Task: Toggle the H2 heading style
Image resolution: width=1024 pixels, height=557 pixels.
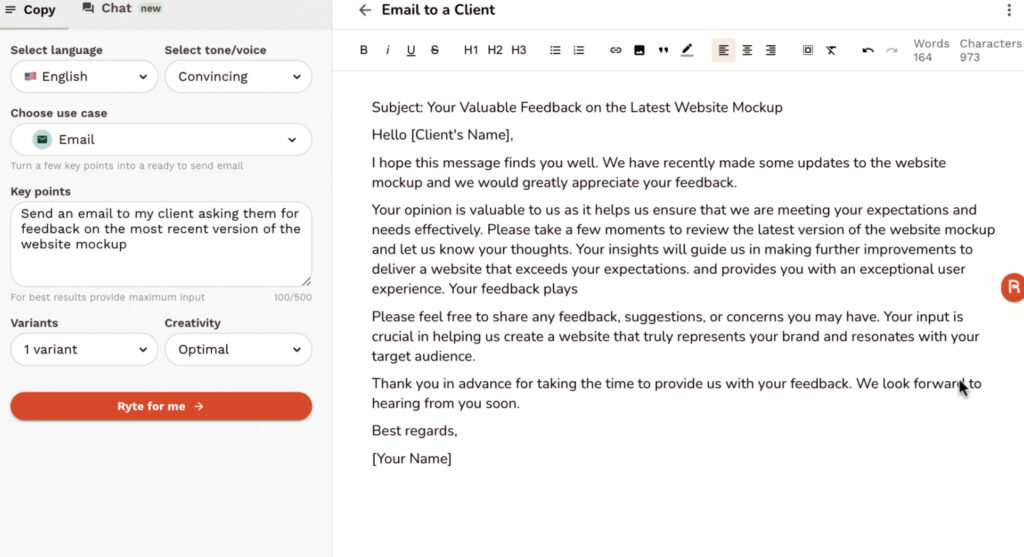Action: (x=495, y=50)
